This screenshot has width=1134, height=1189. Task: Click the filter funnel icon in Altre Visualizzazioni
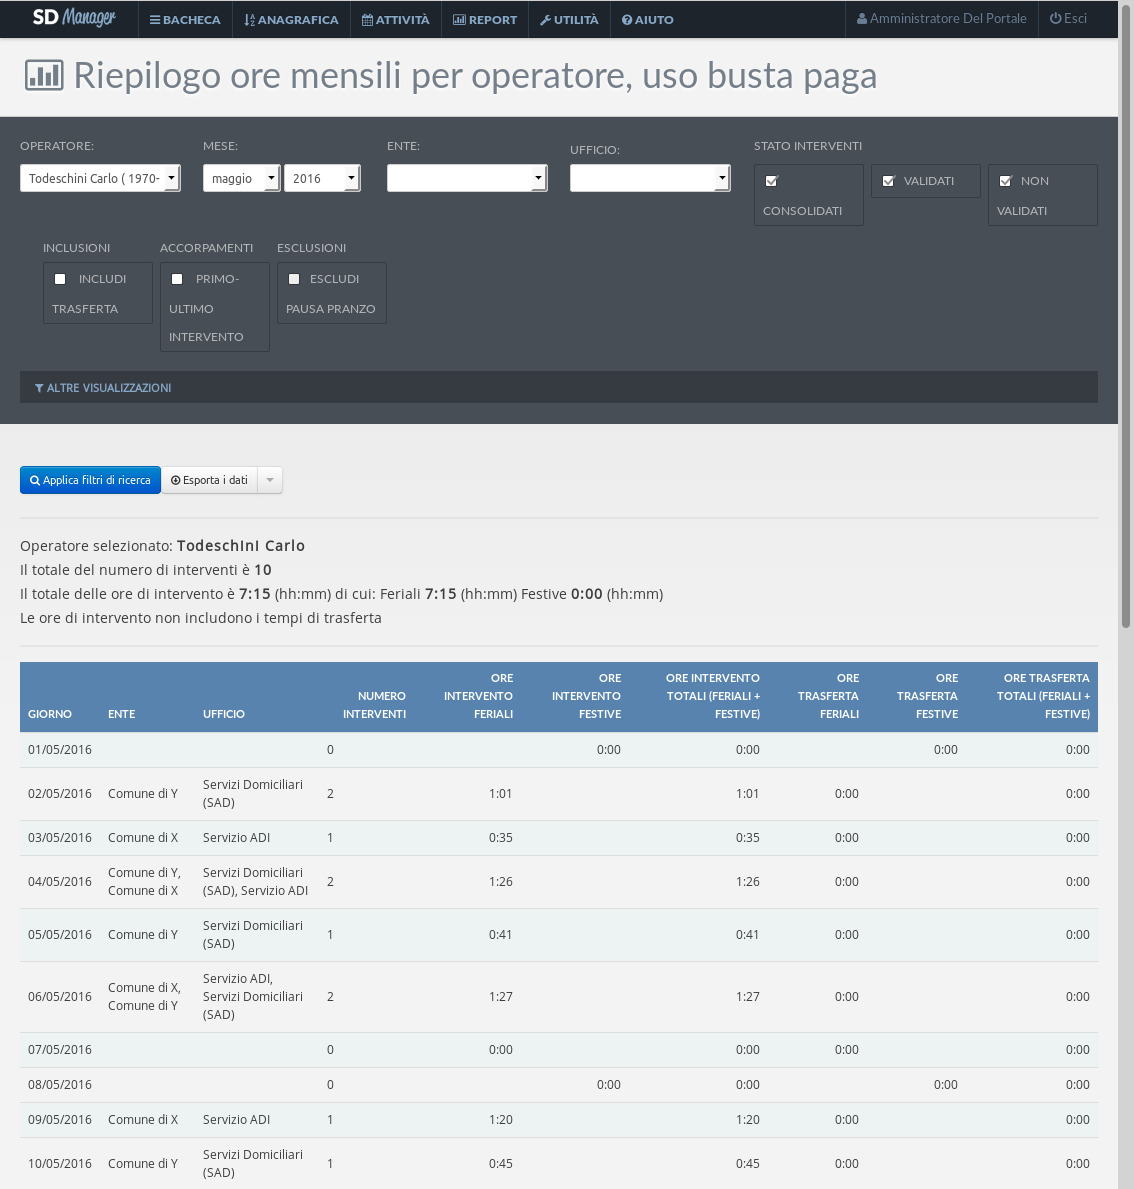coord(39,388)
